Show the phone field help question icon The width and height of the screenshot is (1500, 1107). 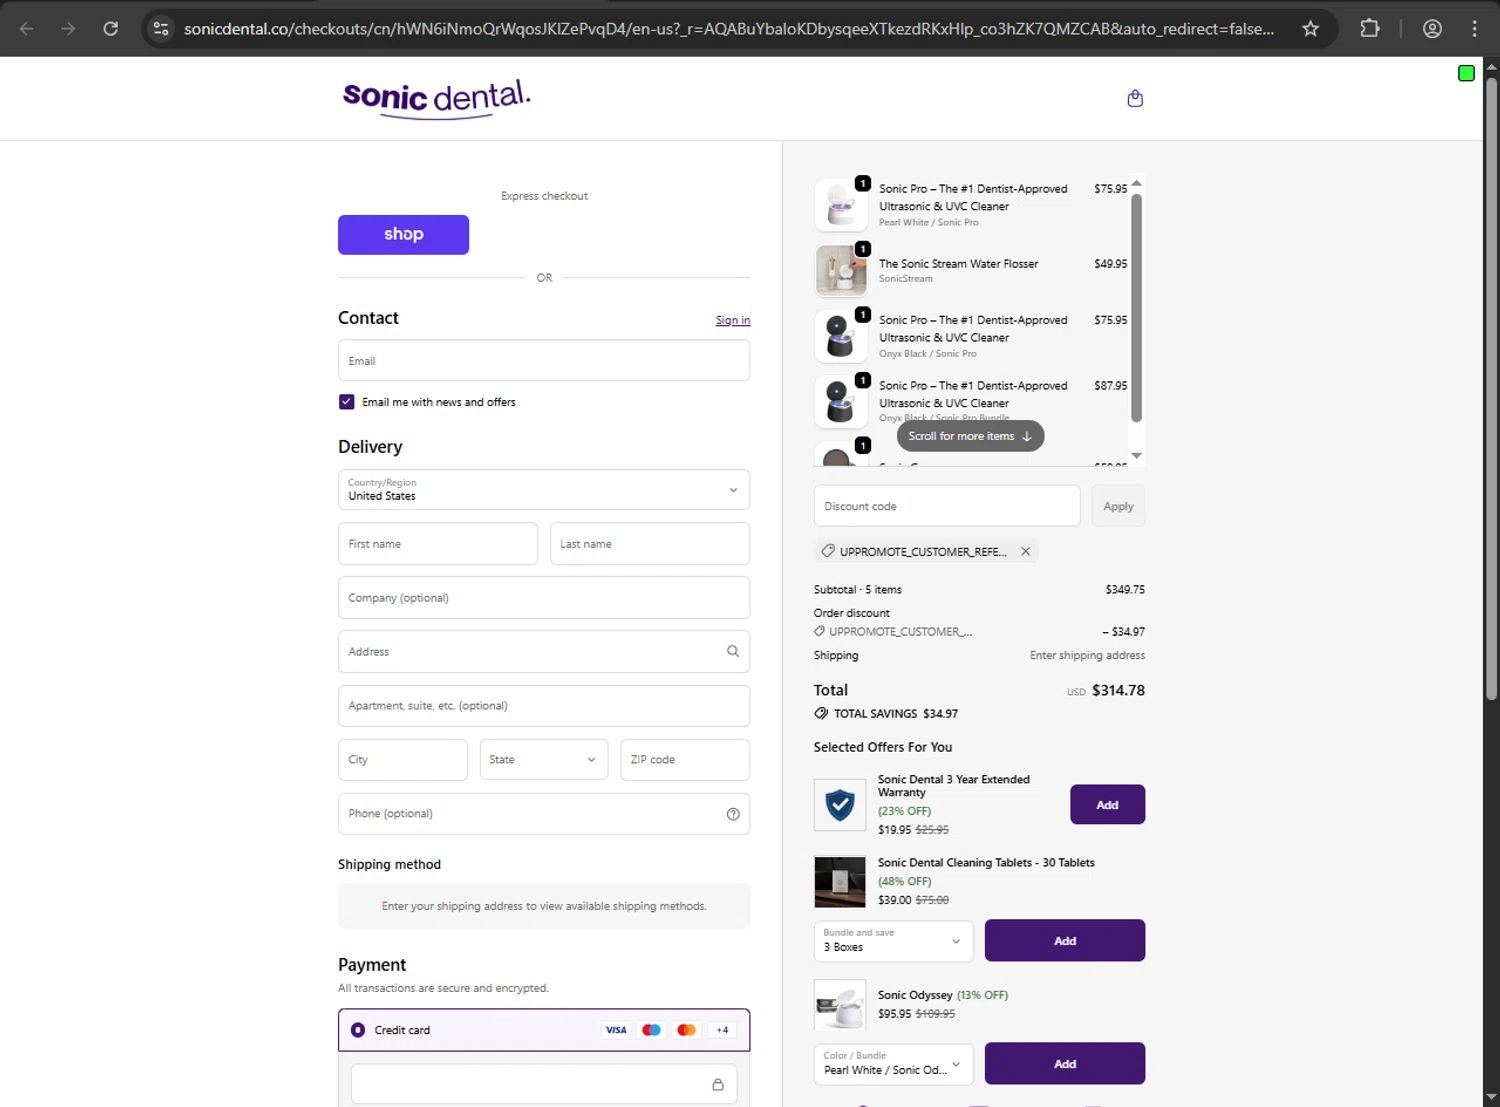733,814
